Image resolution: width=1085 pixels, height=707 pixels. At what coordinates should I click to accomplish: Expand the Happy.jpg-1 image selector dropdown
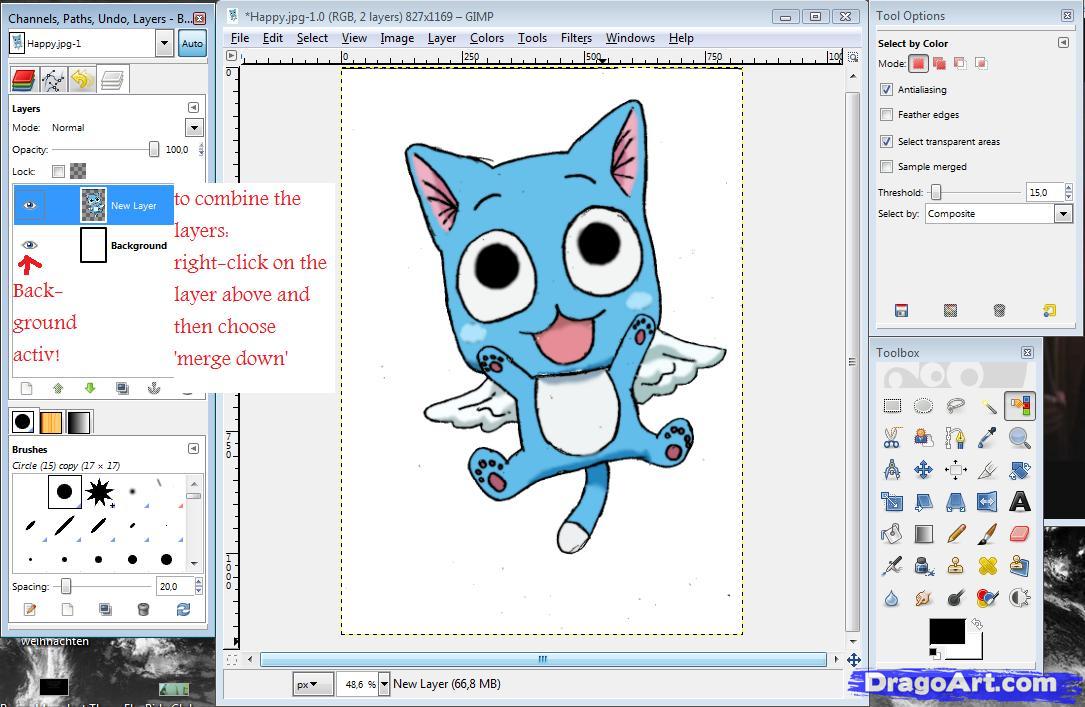tap(164, 43)
